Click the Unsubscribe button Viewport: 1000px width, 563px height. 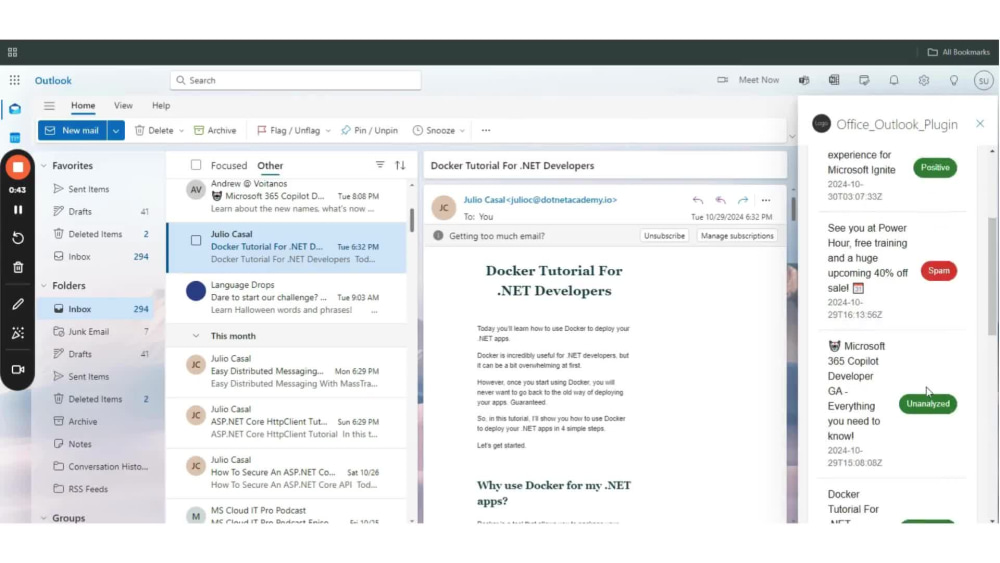[x=664, y=236]
